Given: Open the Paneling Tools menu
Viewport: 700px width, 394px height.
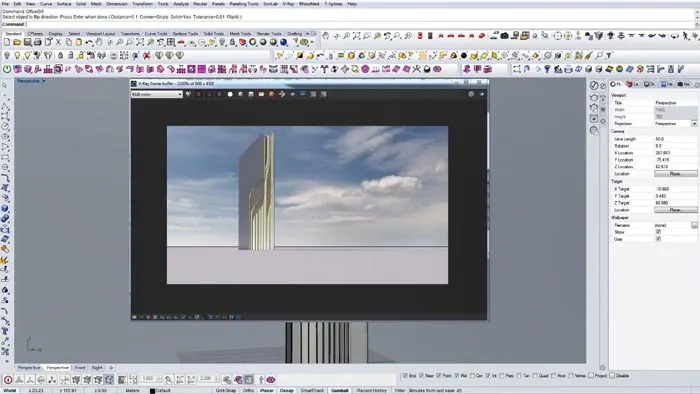Looking at the screenshot, I should (244, 4).
